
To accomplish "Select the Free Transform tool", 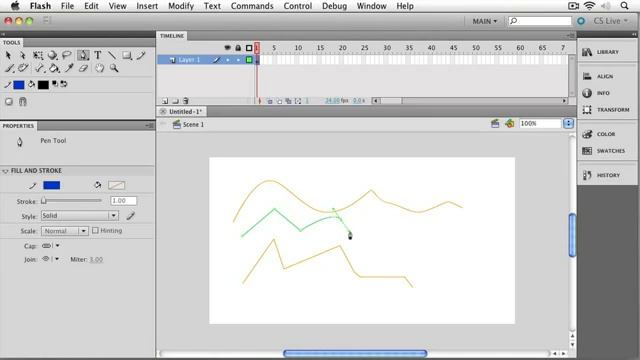I will [38, 55].
